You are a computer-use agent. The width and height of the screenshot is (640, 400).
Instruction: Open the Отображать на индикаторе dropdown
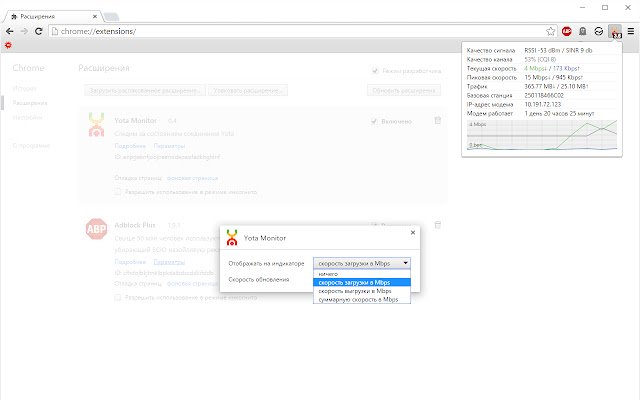pos(362,263)
